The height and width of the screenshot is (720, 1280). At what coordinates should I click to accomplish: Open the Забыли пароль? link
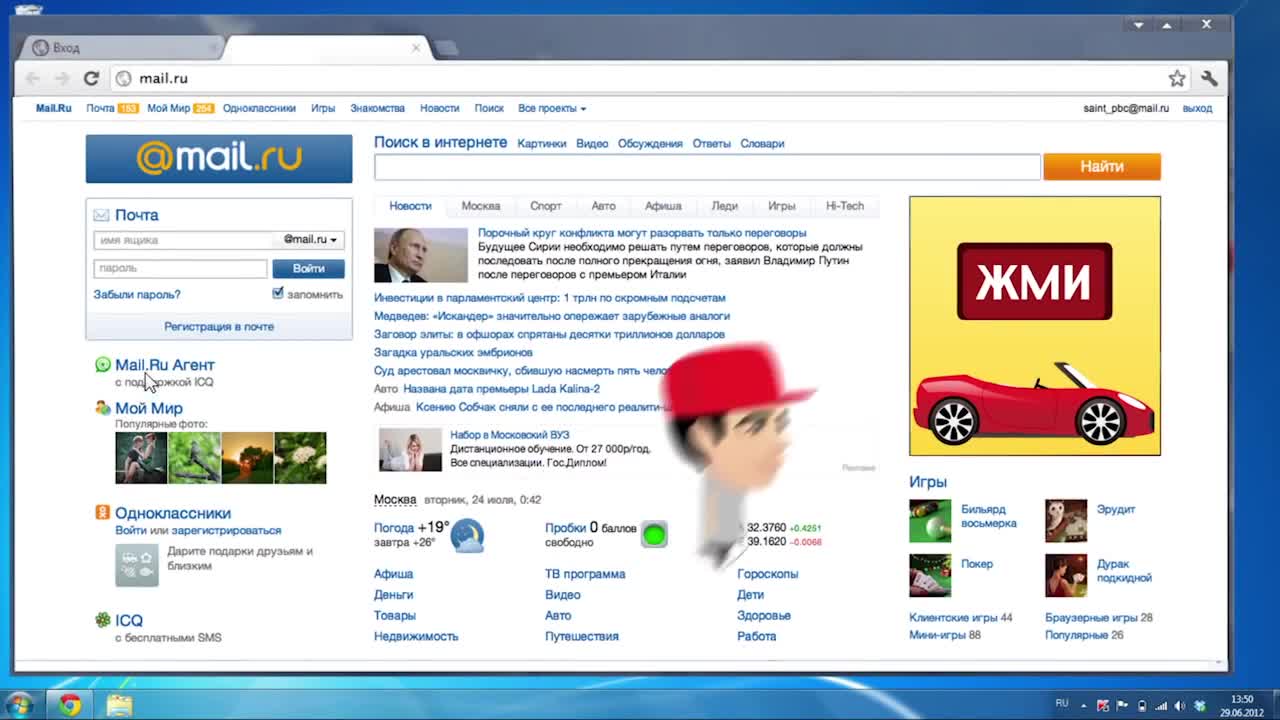click(137, 294)
